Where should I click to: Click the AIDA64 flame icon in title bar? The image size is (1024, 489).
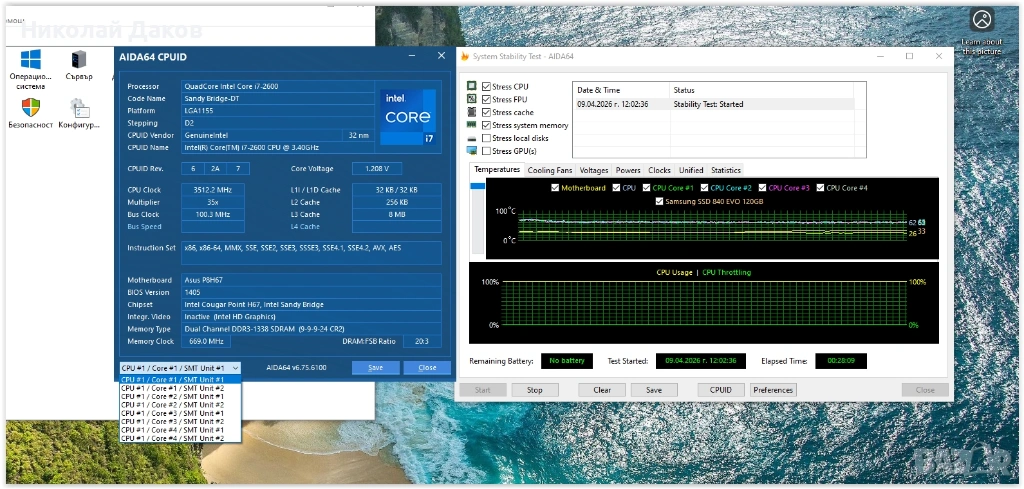coord(465,56)
